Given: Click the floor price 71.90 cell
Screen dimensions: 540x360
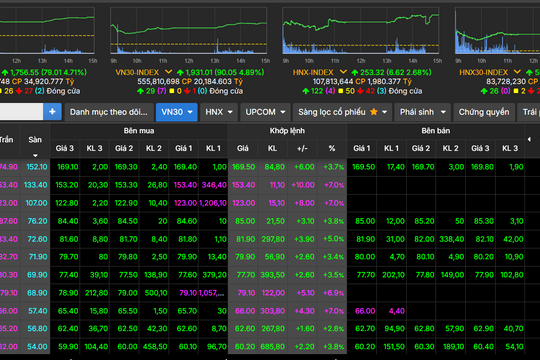Looking at the screenshot, I should coord(35,257).
